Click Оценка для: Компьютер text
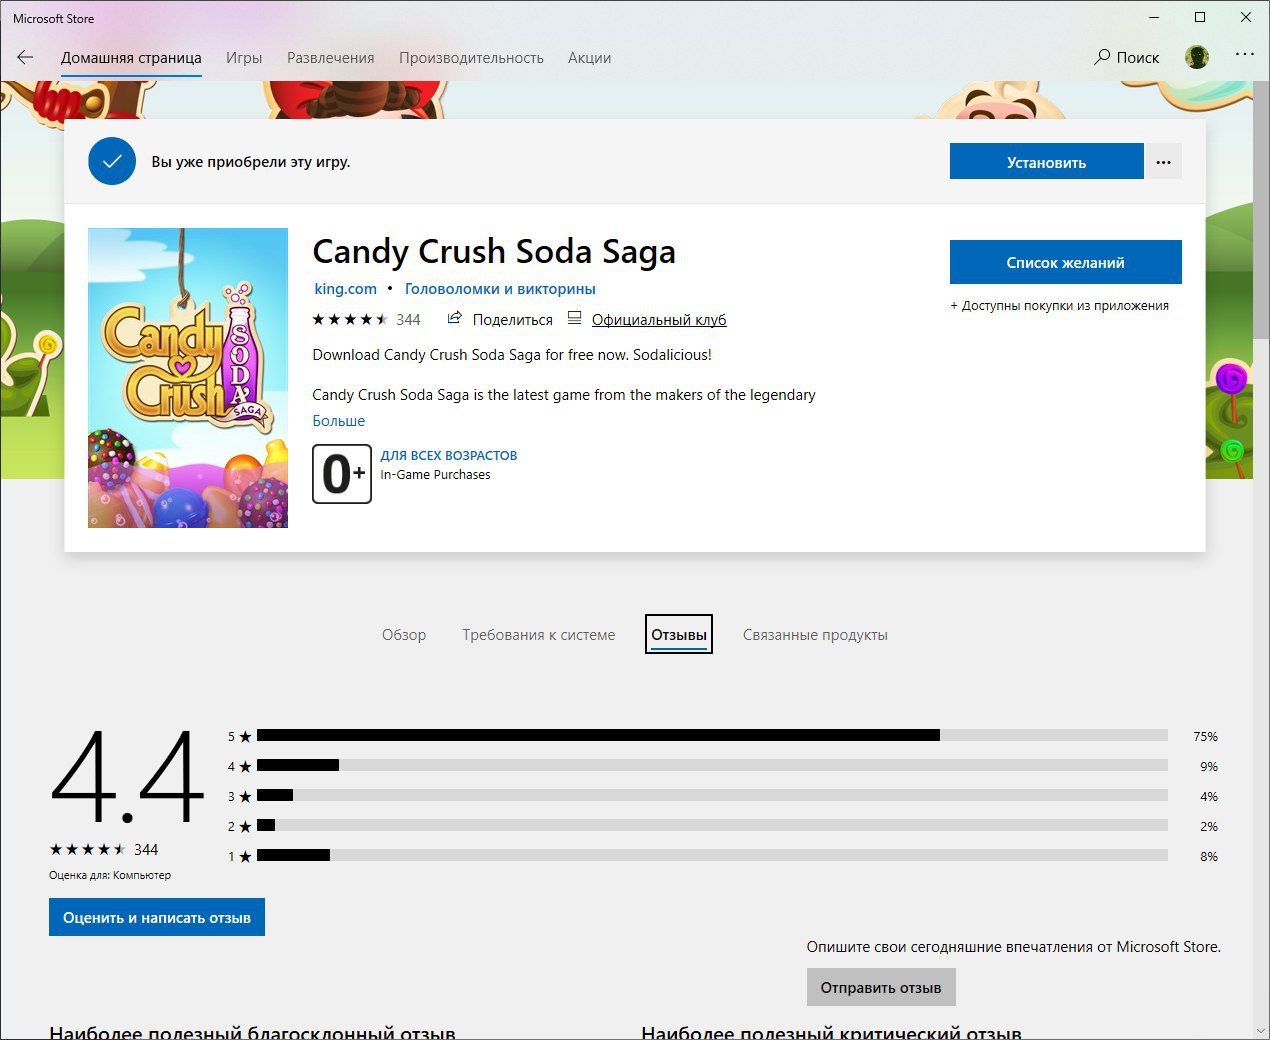Image resolution: width=1270 pixels, height=1040 pixels. [x=110, y=875]
